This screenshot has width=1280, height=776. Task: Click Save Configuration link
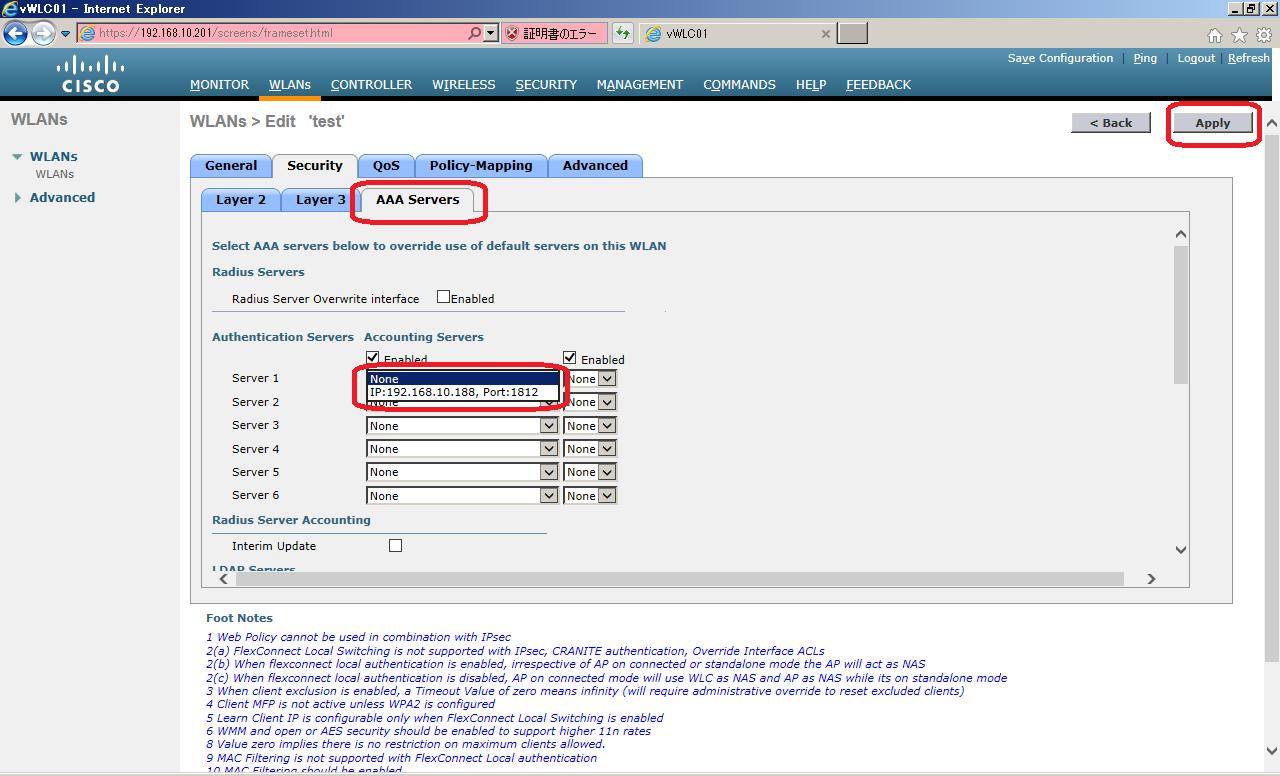coord(1060,58)
